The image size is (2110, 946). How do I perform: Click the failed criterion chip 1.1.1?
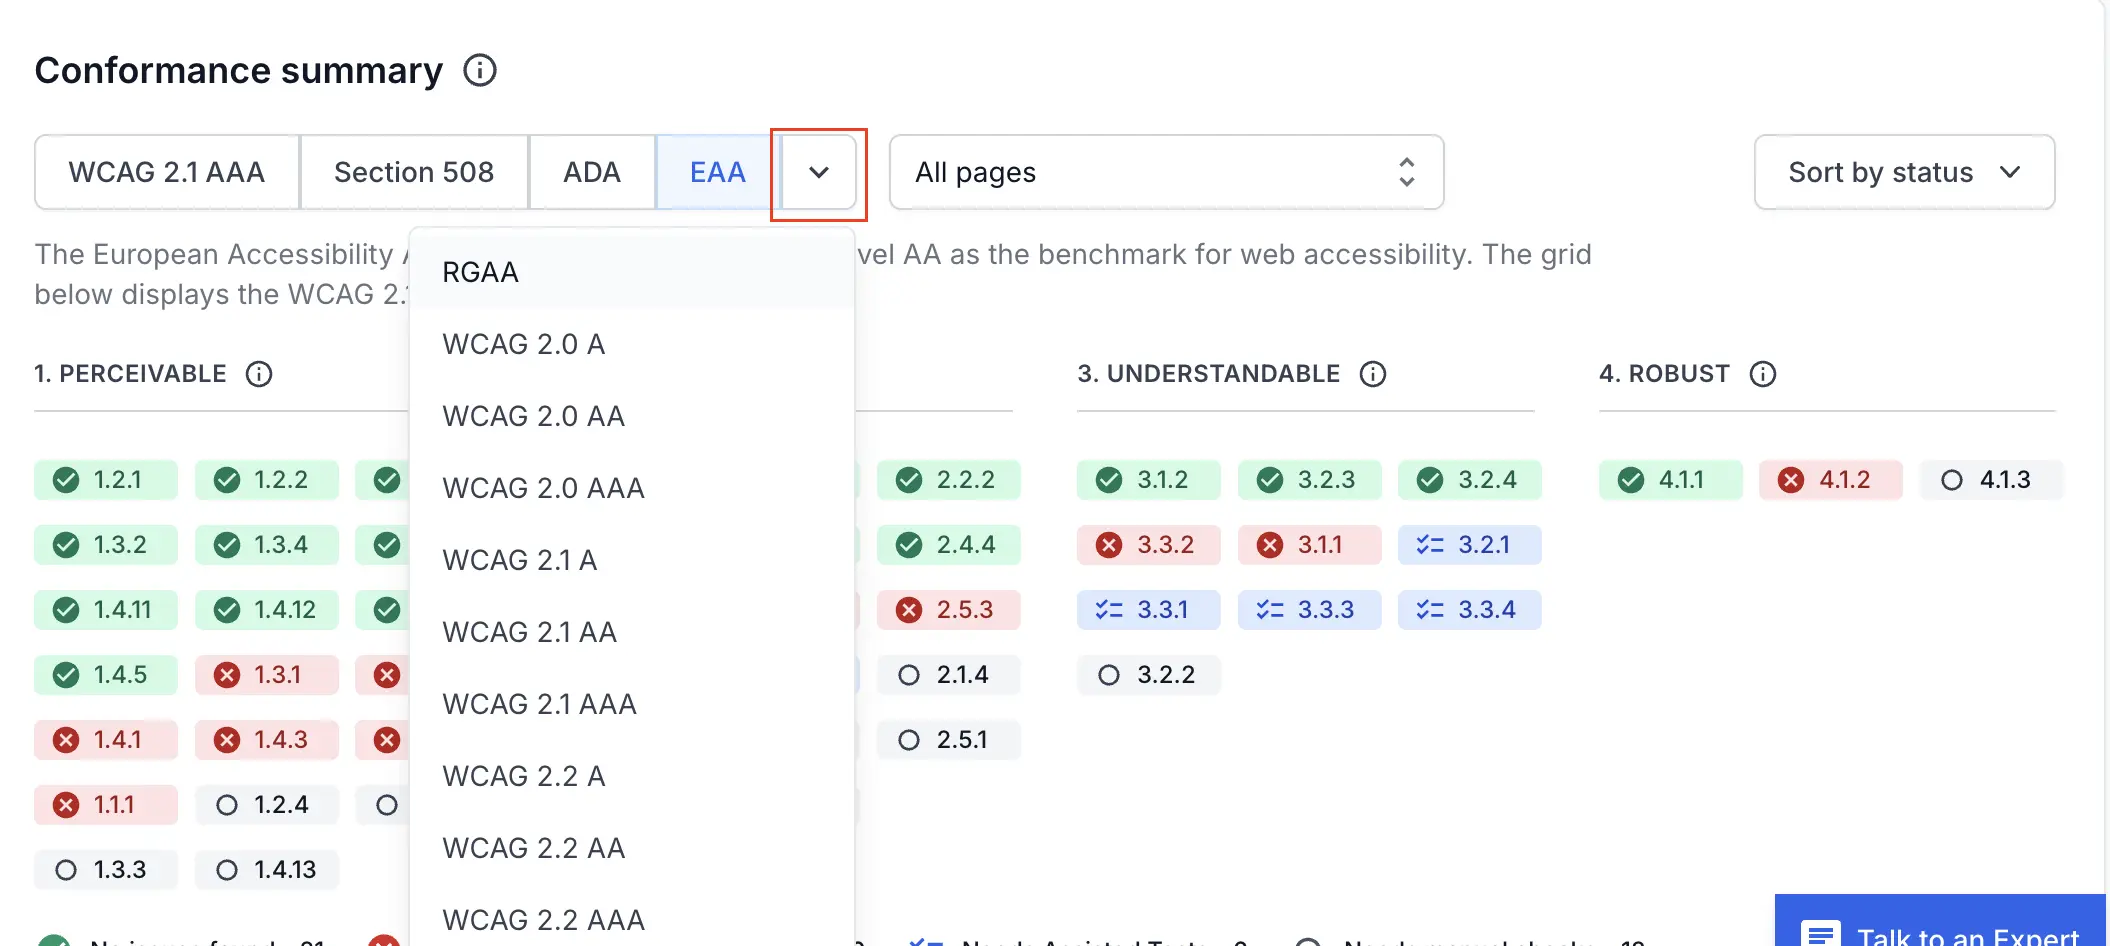tap(106, 804)
